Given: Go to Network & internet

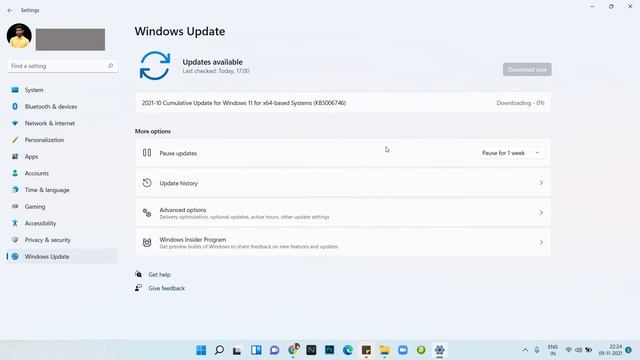Looking at the screenshot, I should point(62,123).
